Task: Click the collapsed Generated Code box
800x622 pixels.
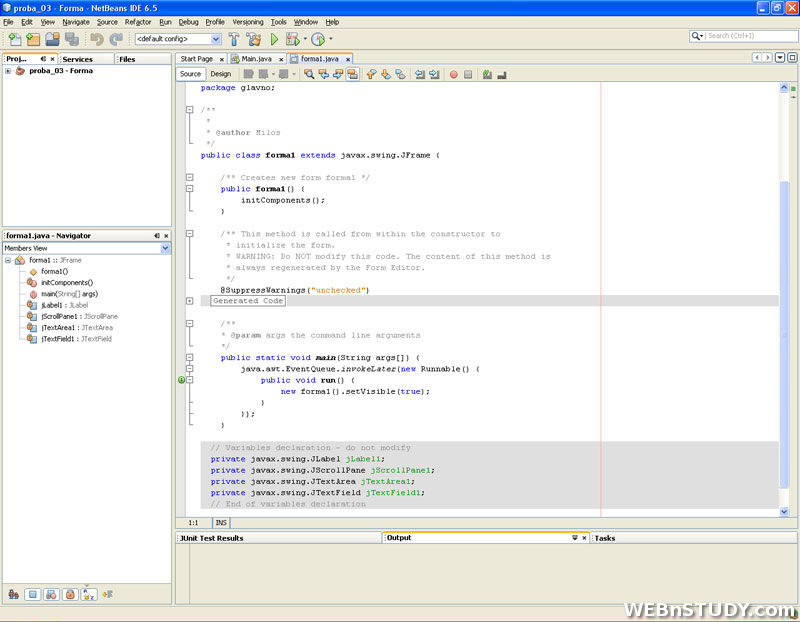Action: pyautogui.click(x=248, y=301)
